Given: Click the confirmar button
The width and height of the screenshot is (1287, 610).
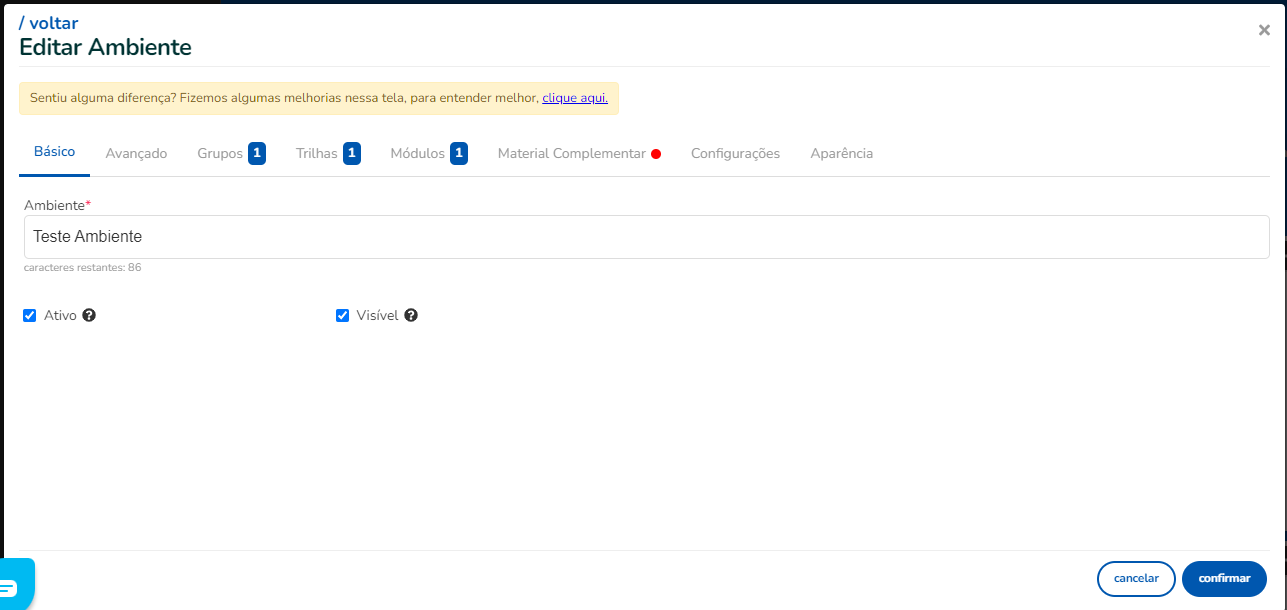Looking at the screenshot, I should pyautogui.click(x=1224, y=578).
